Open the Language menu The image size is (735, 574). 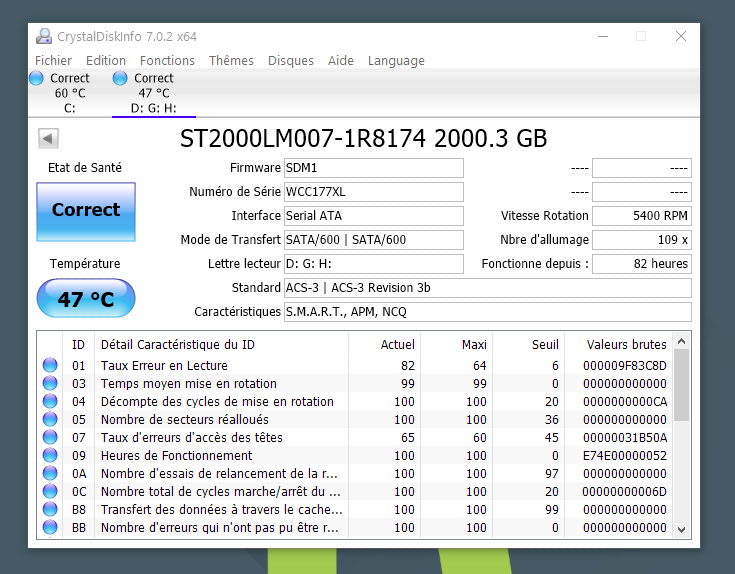click(396, 60)
